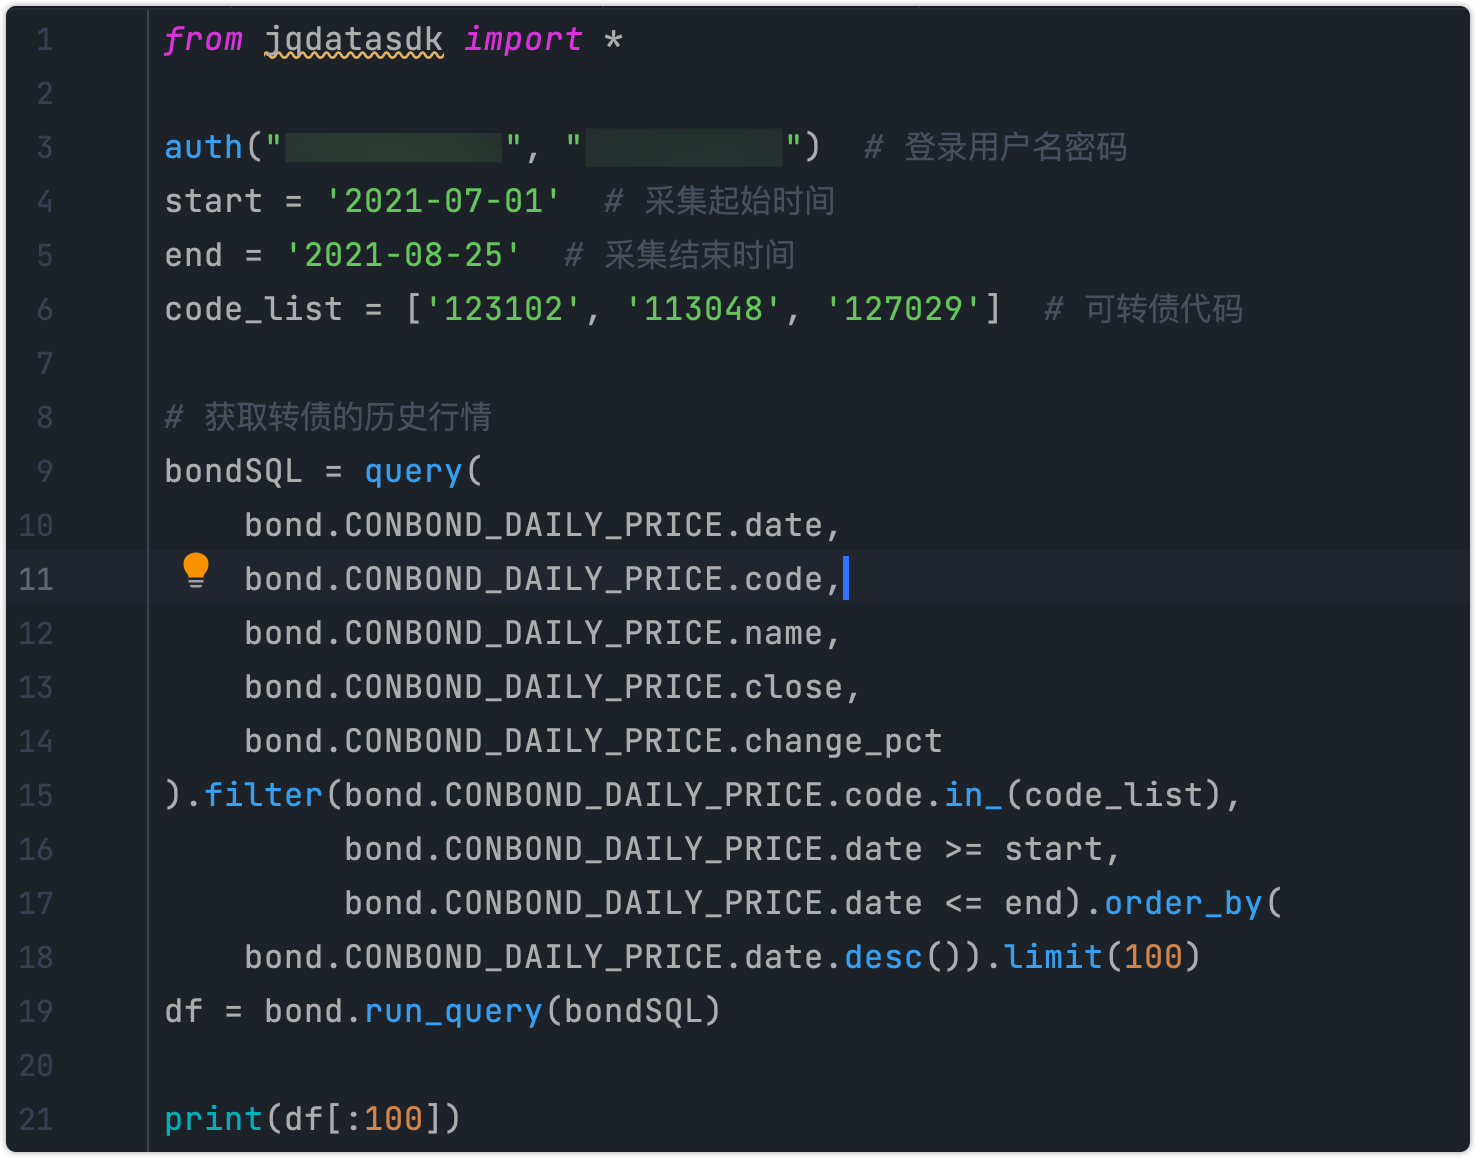Click the yellow lightbulb quick-fix icon
Viewport: 1476px width, 1158px height.
(196, 569)
